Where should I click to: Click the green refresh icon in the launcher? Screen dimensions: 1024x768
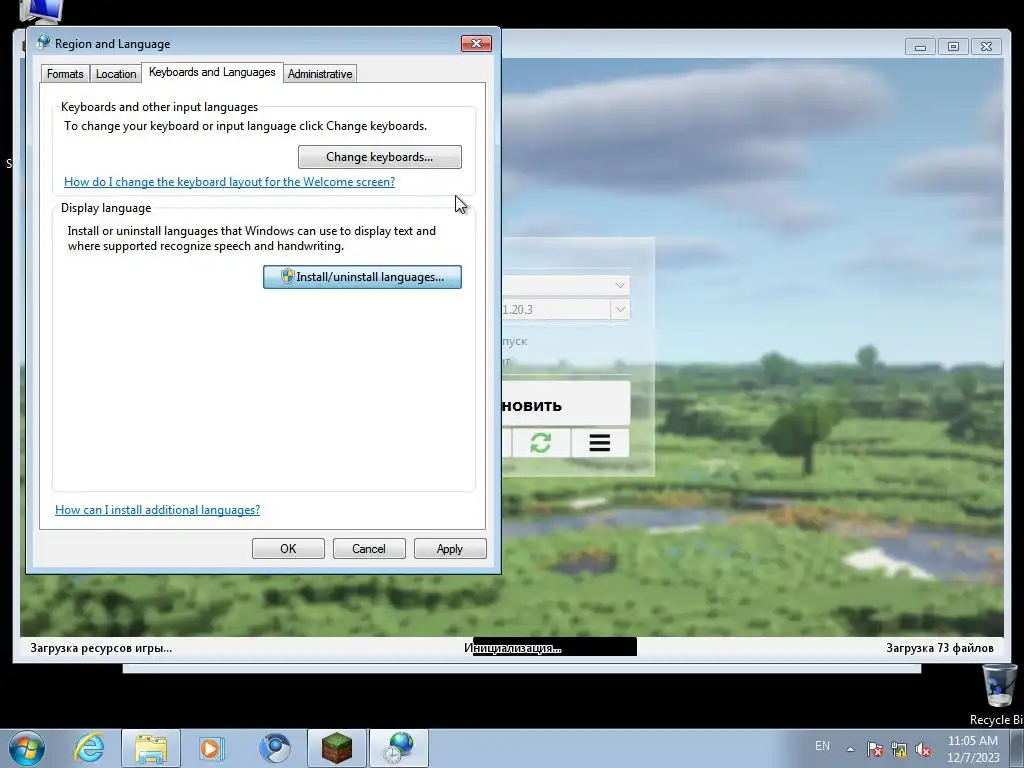(x=541, y=442)
